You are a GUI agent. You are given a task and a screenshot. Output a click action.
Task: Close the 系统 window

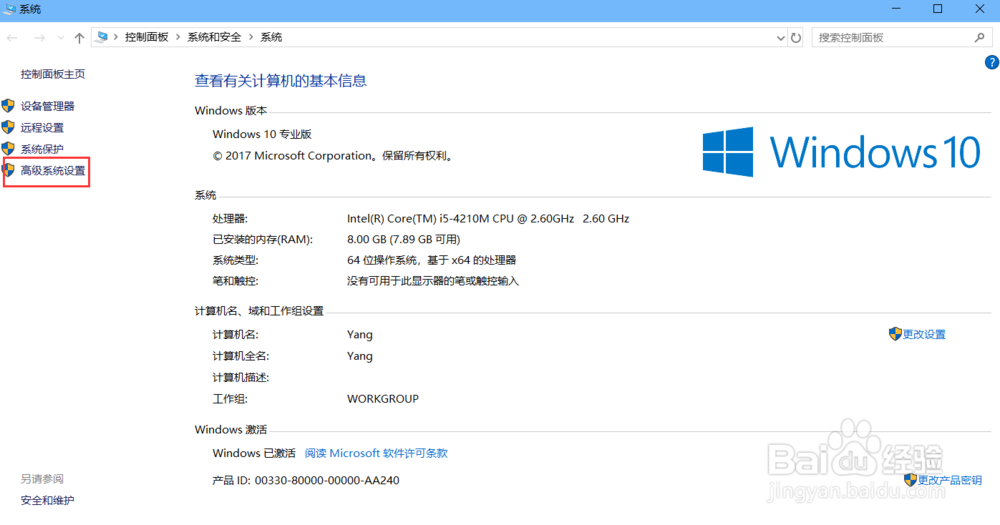980,9
